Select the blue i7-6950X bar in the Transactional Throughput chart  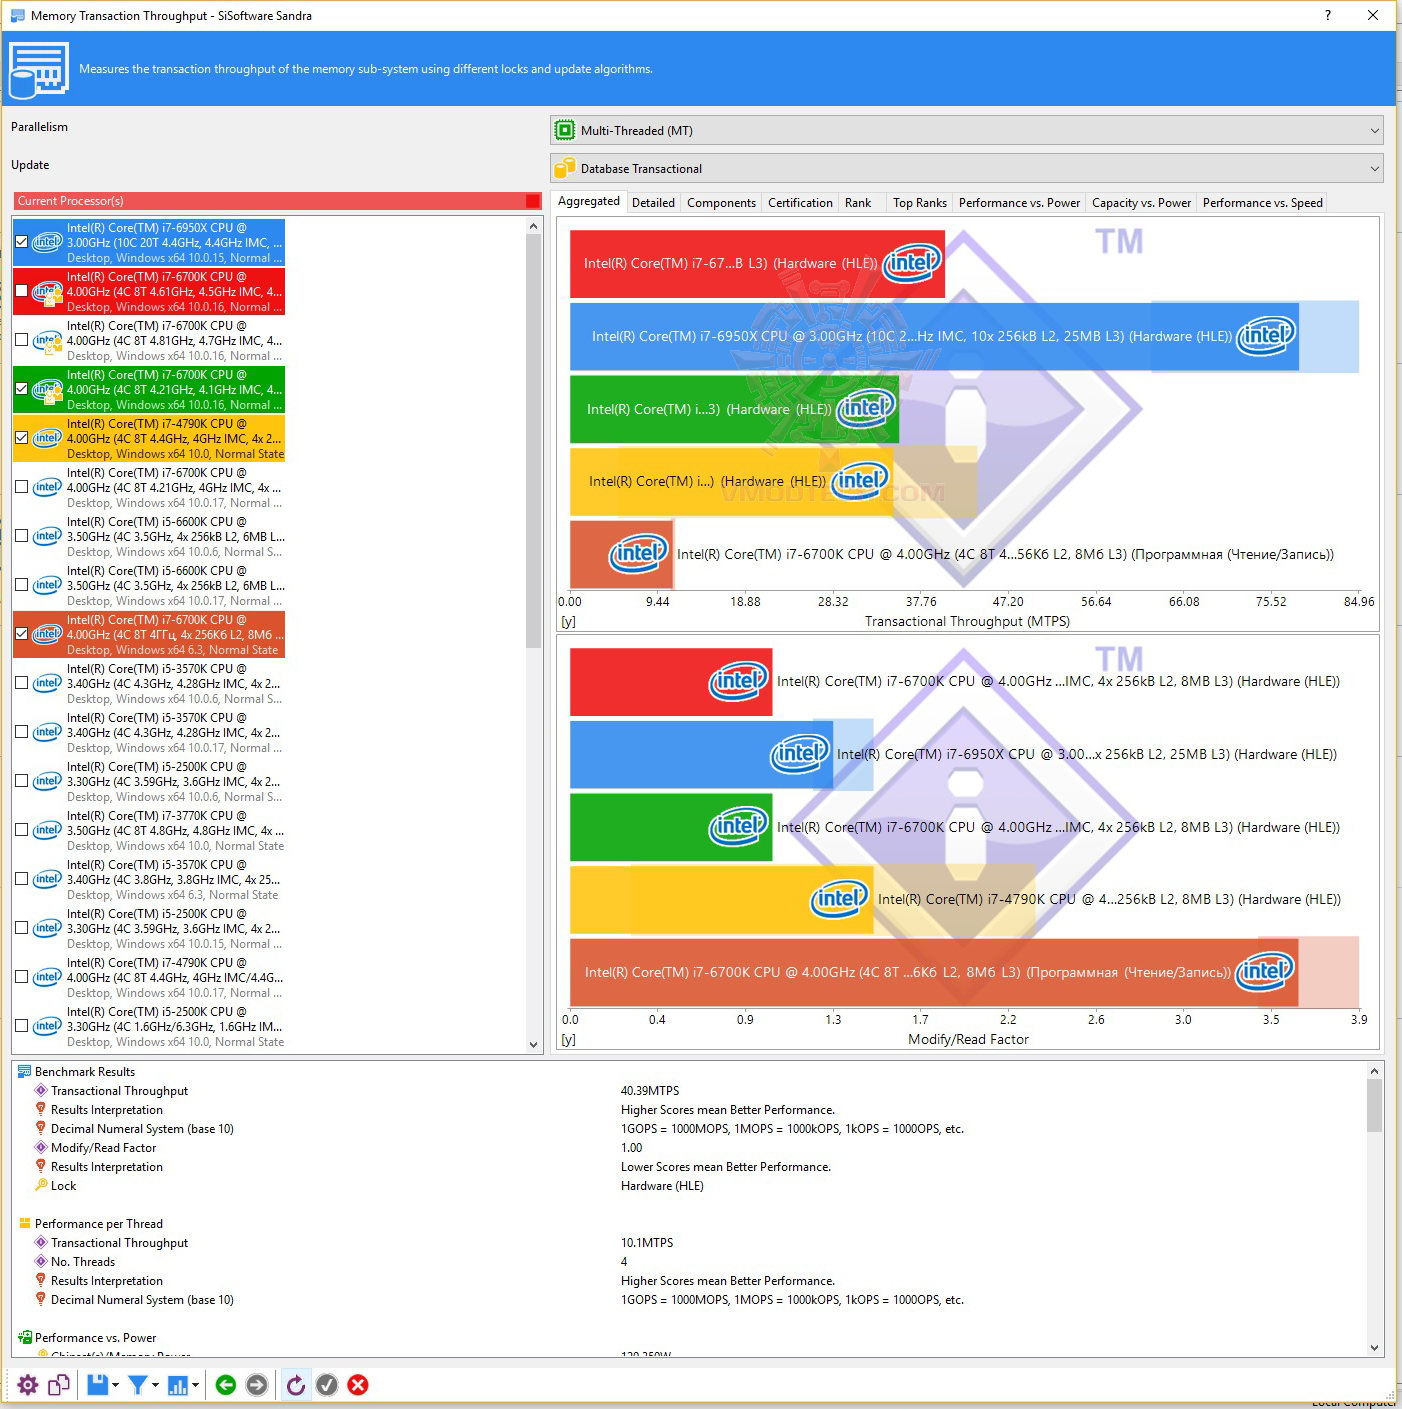click(934, 337)
